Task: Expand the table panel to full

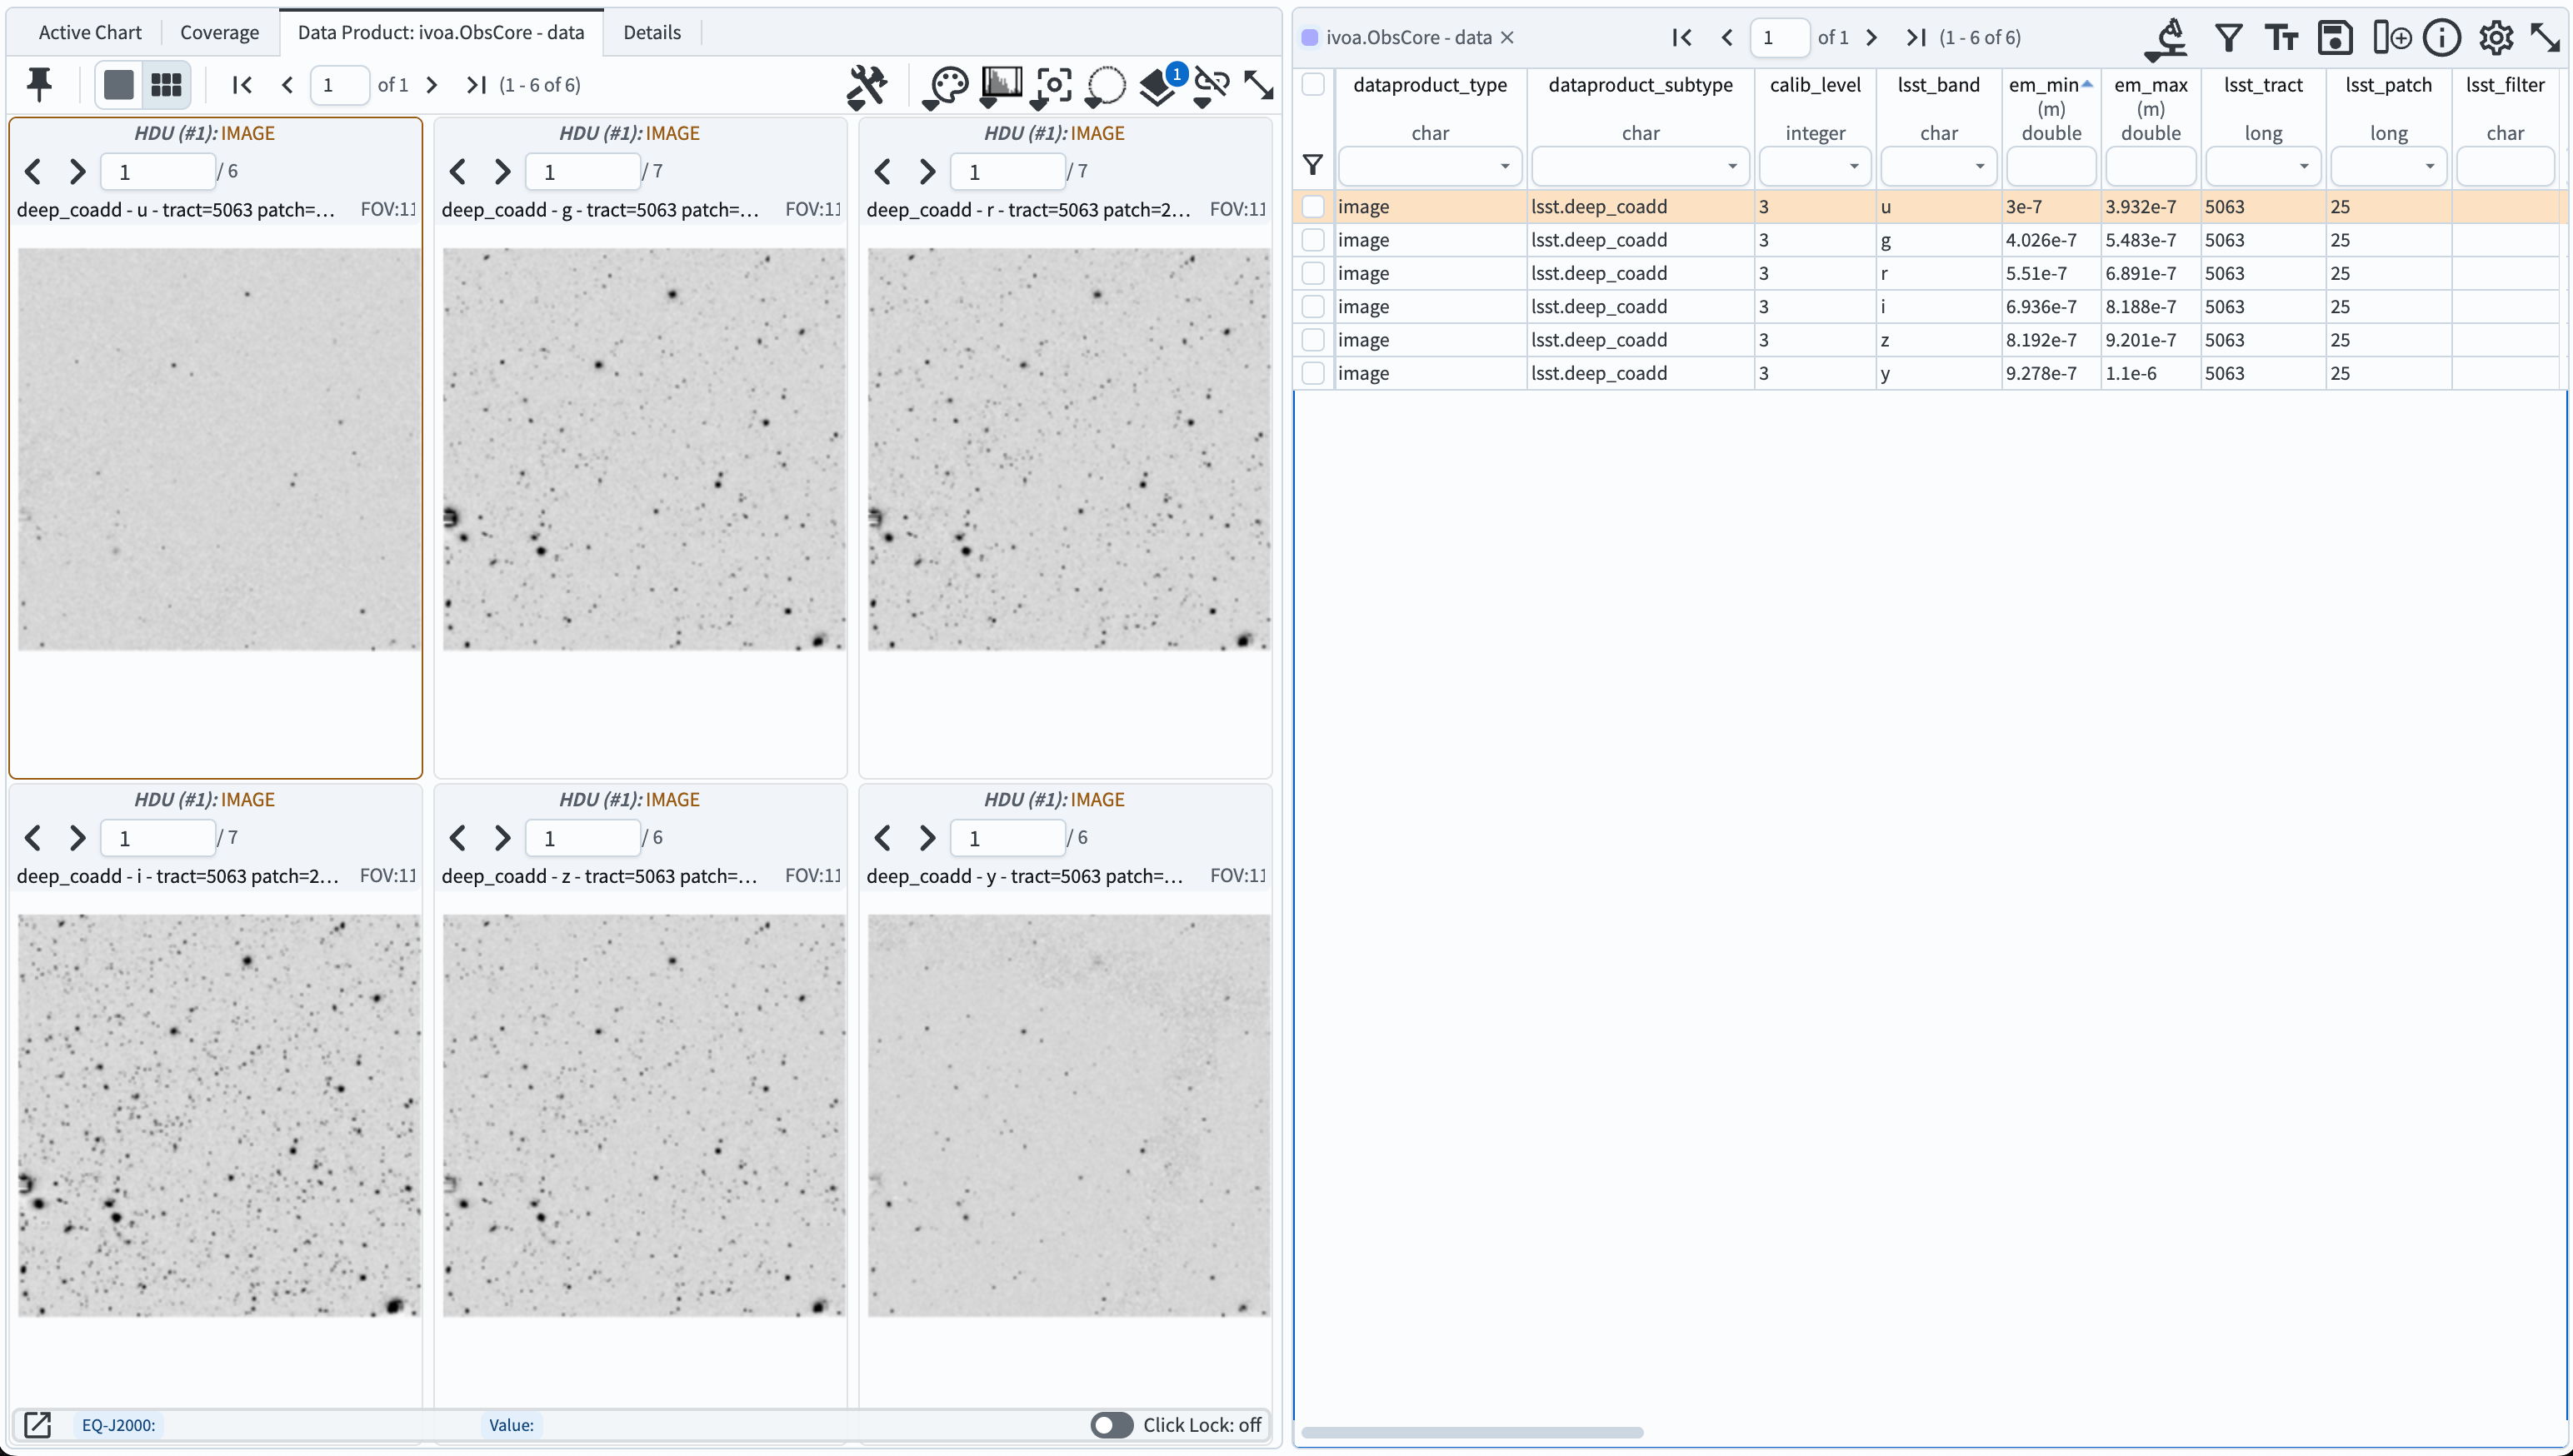Action: [x=2545, y=38]
